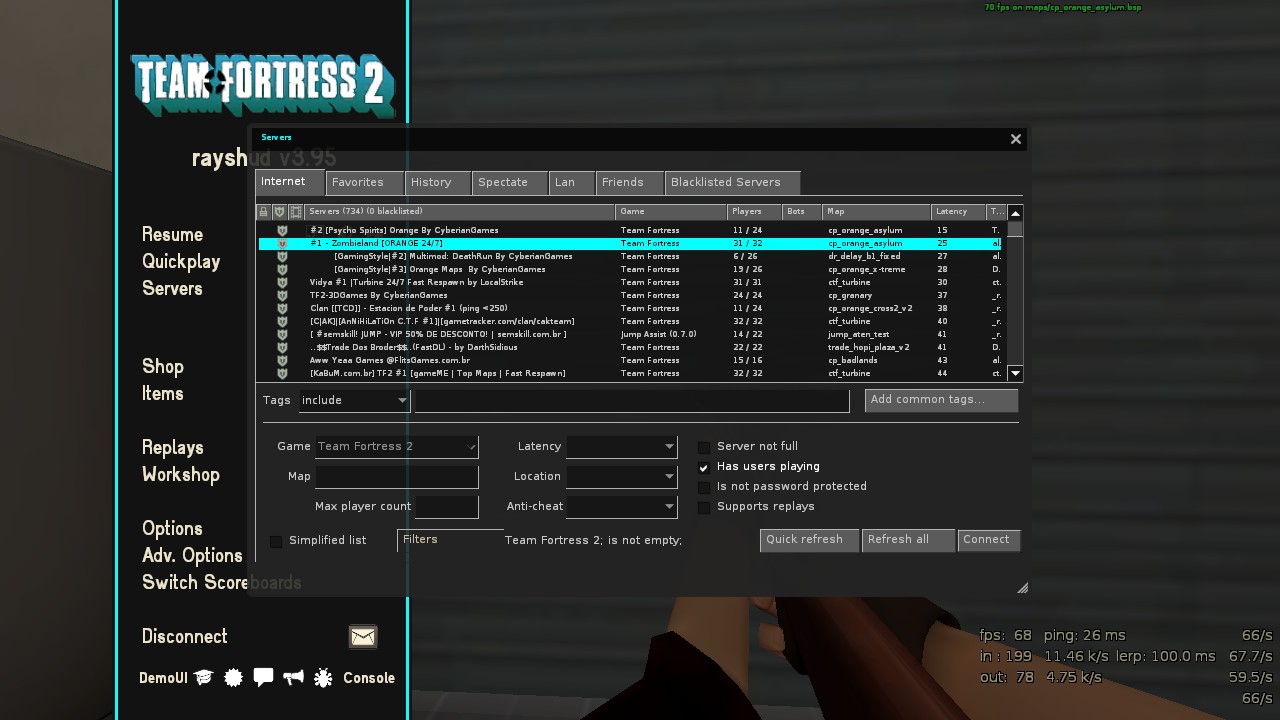Open the speech bubble icon in main menu
This screenshot has height=720, width=1280.
tap(263, 678)
